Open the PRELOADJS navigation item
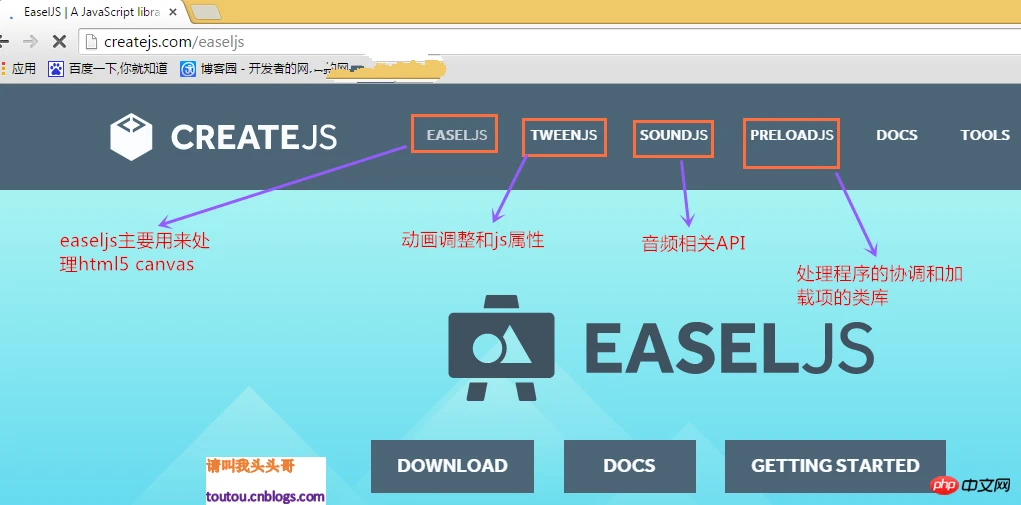 (792, 135)
